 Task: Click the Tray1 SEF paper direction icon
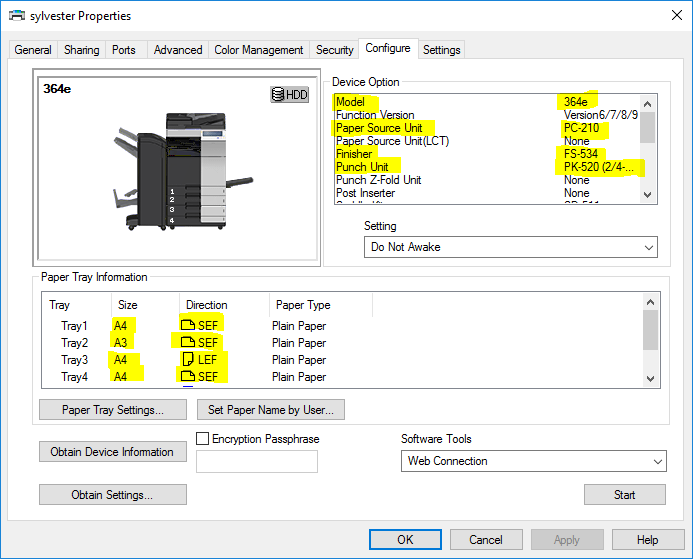pos(188,325)
